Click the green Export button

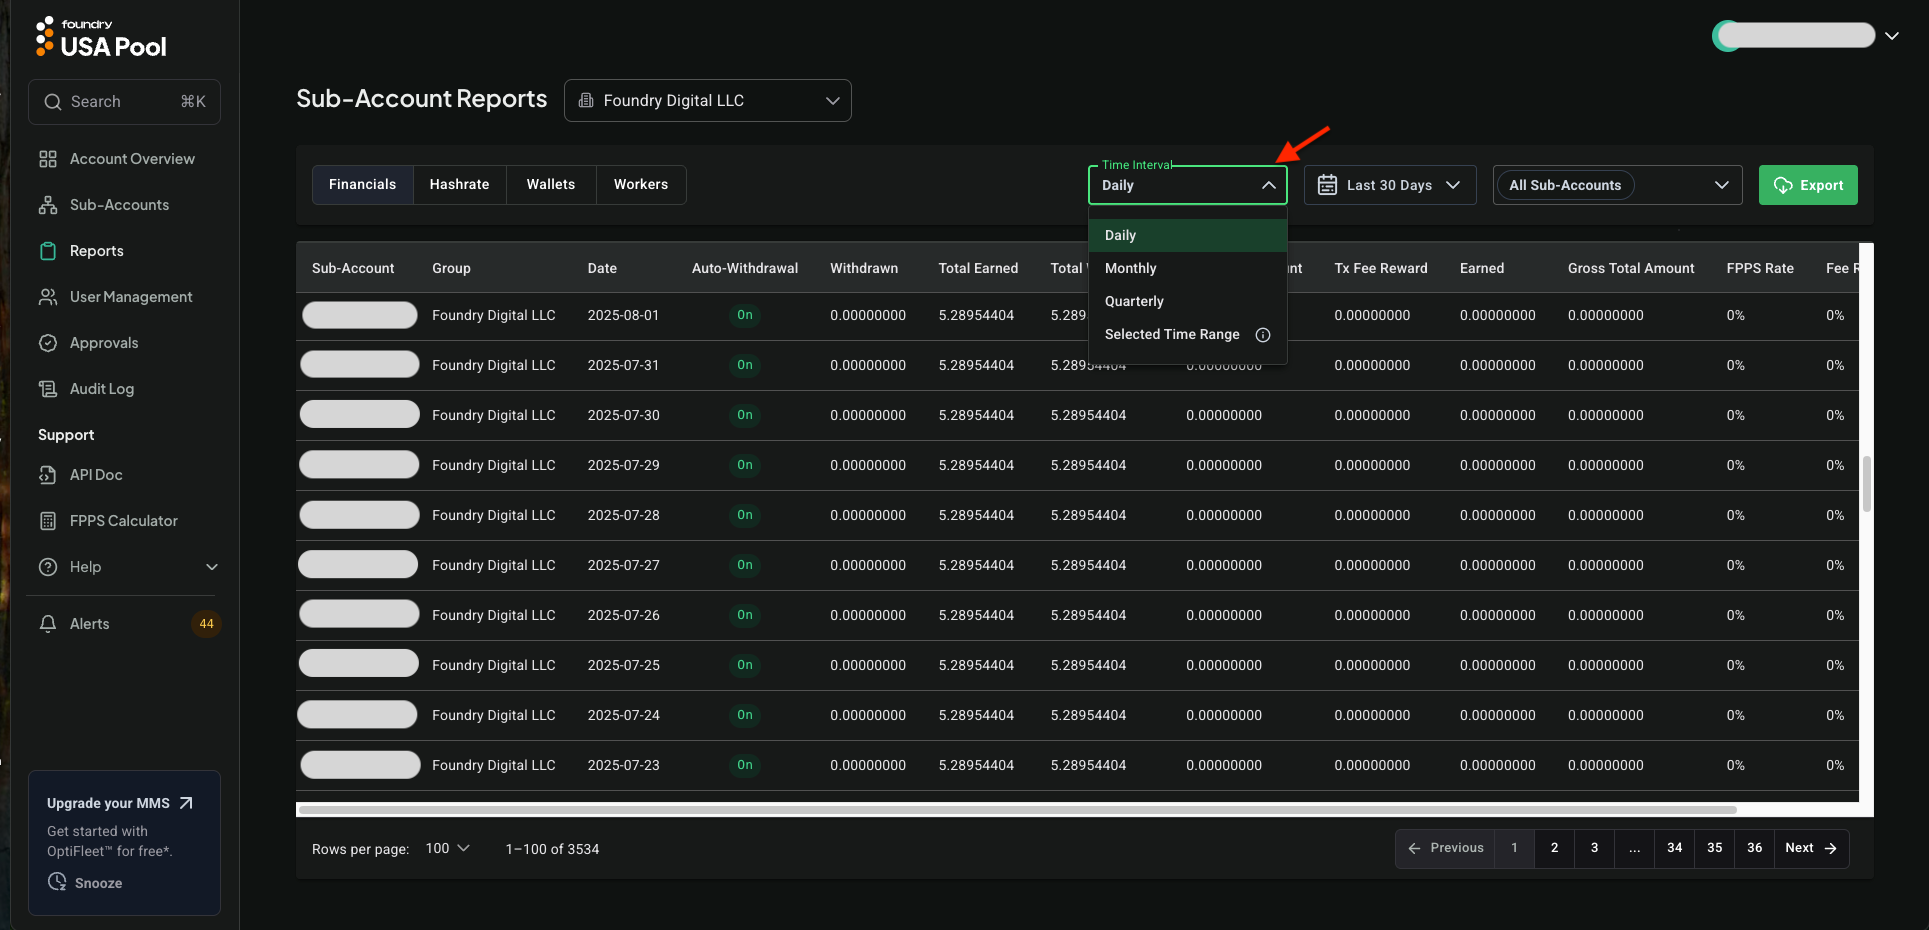(1807, 185)
